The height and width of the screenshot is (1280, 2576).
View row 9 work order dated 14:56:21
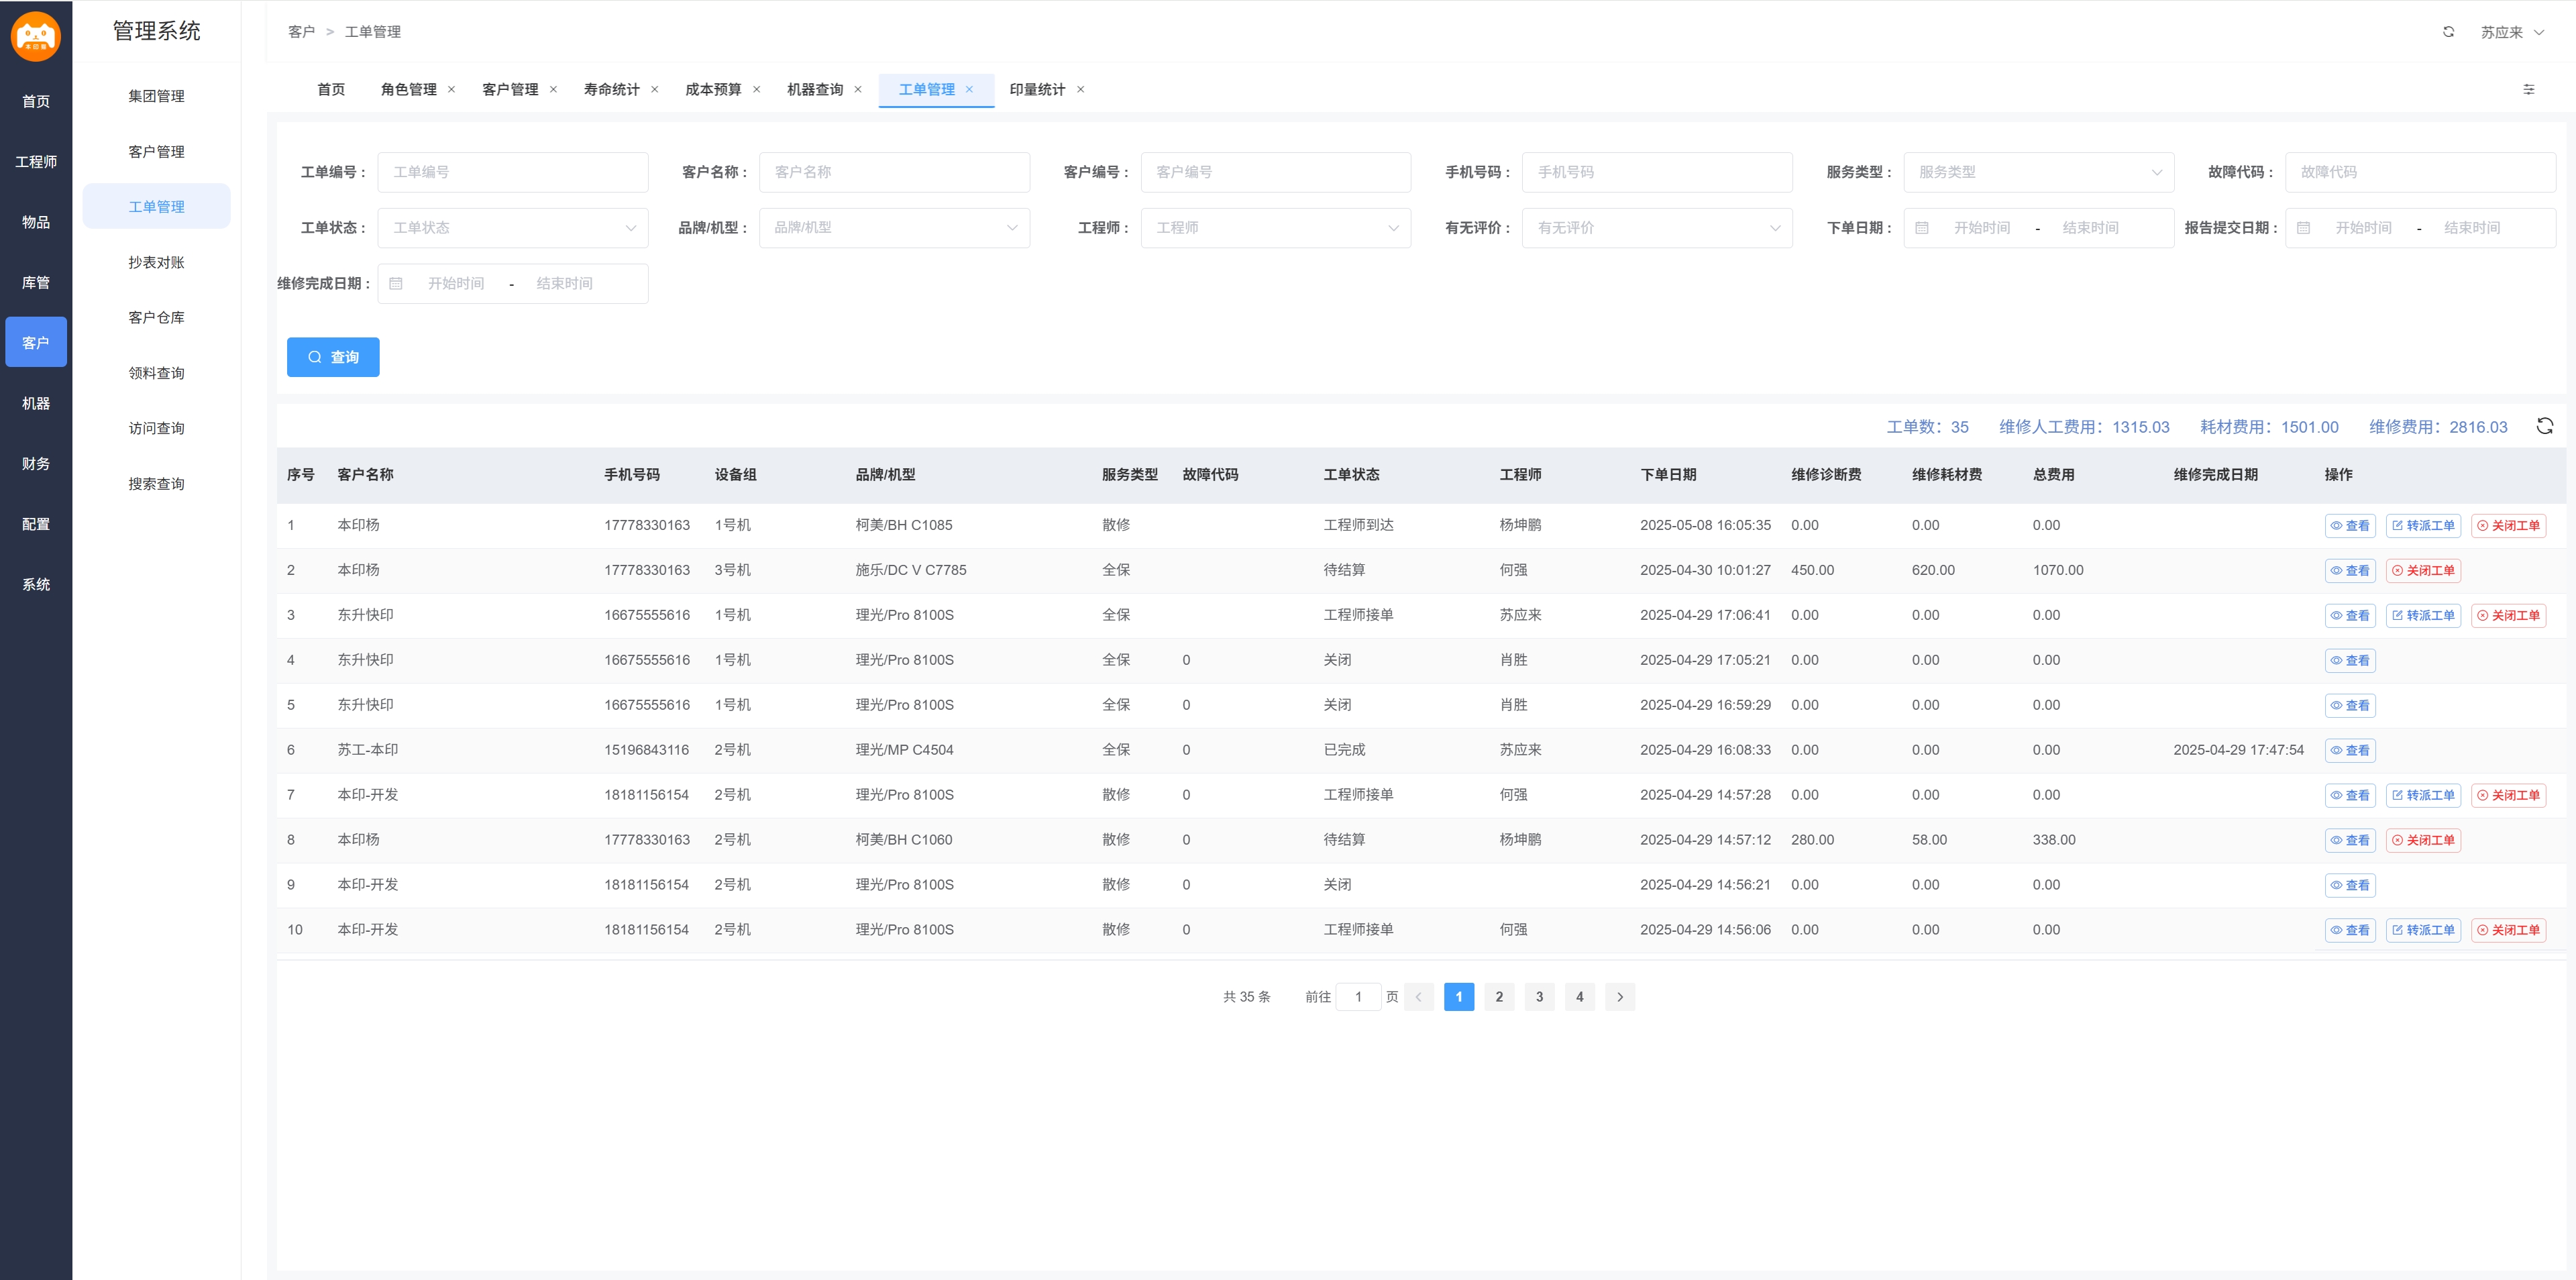pos(2350,886)
